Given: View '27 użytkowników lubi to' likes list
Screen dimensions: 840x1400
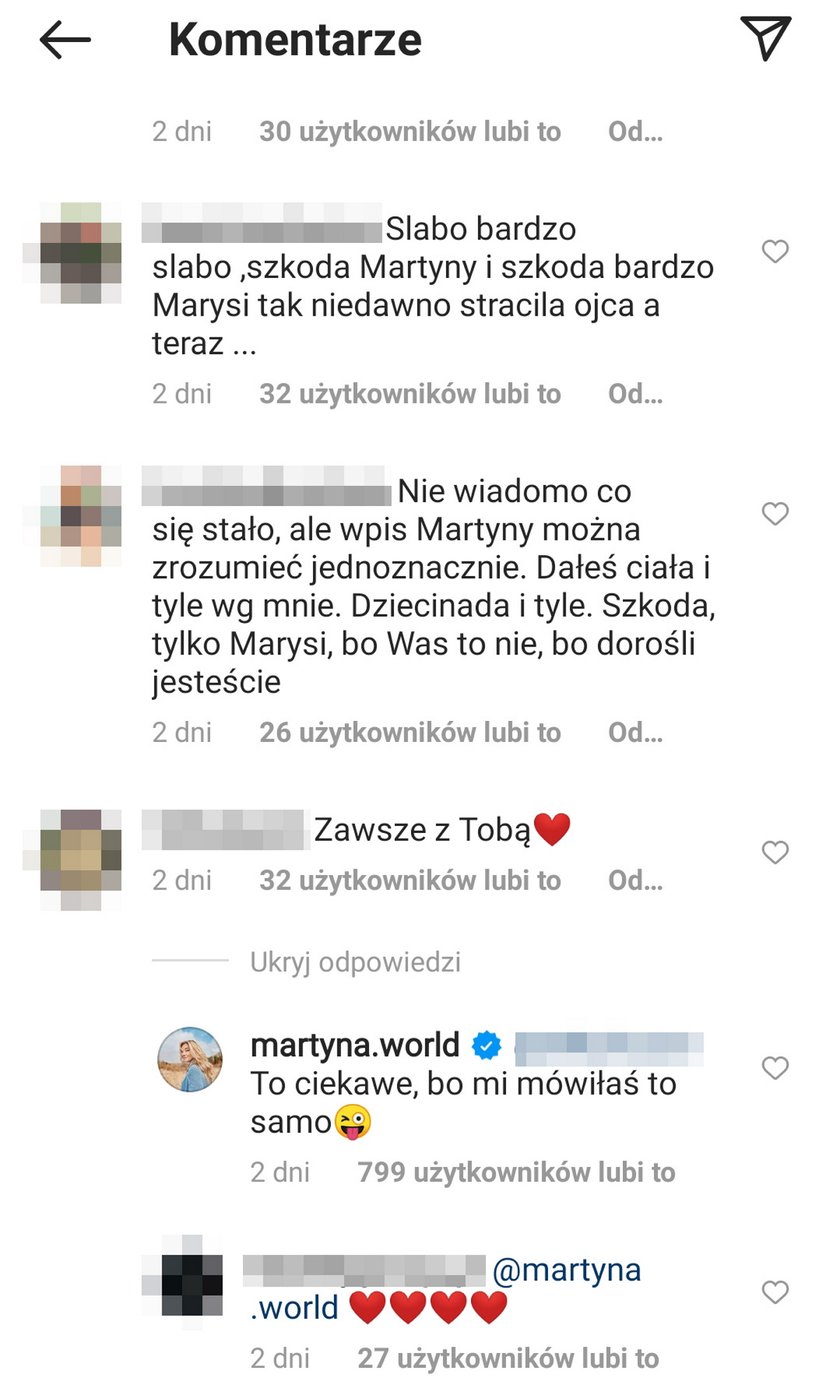Looking at the screenshot, I should pyautogui.click(x=508, y=1359).
